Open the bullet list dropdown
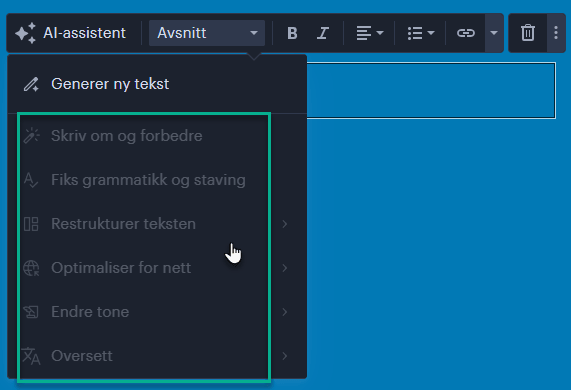Screen dimensions: 571x390 pos(421,33)
